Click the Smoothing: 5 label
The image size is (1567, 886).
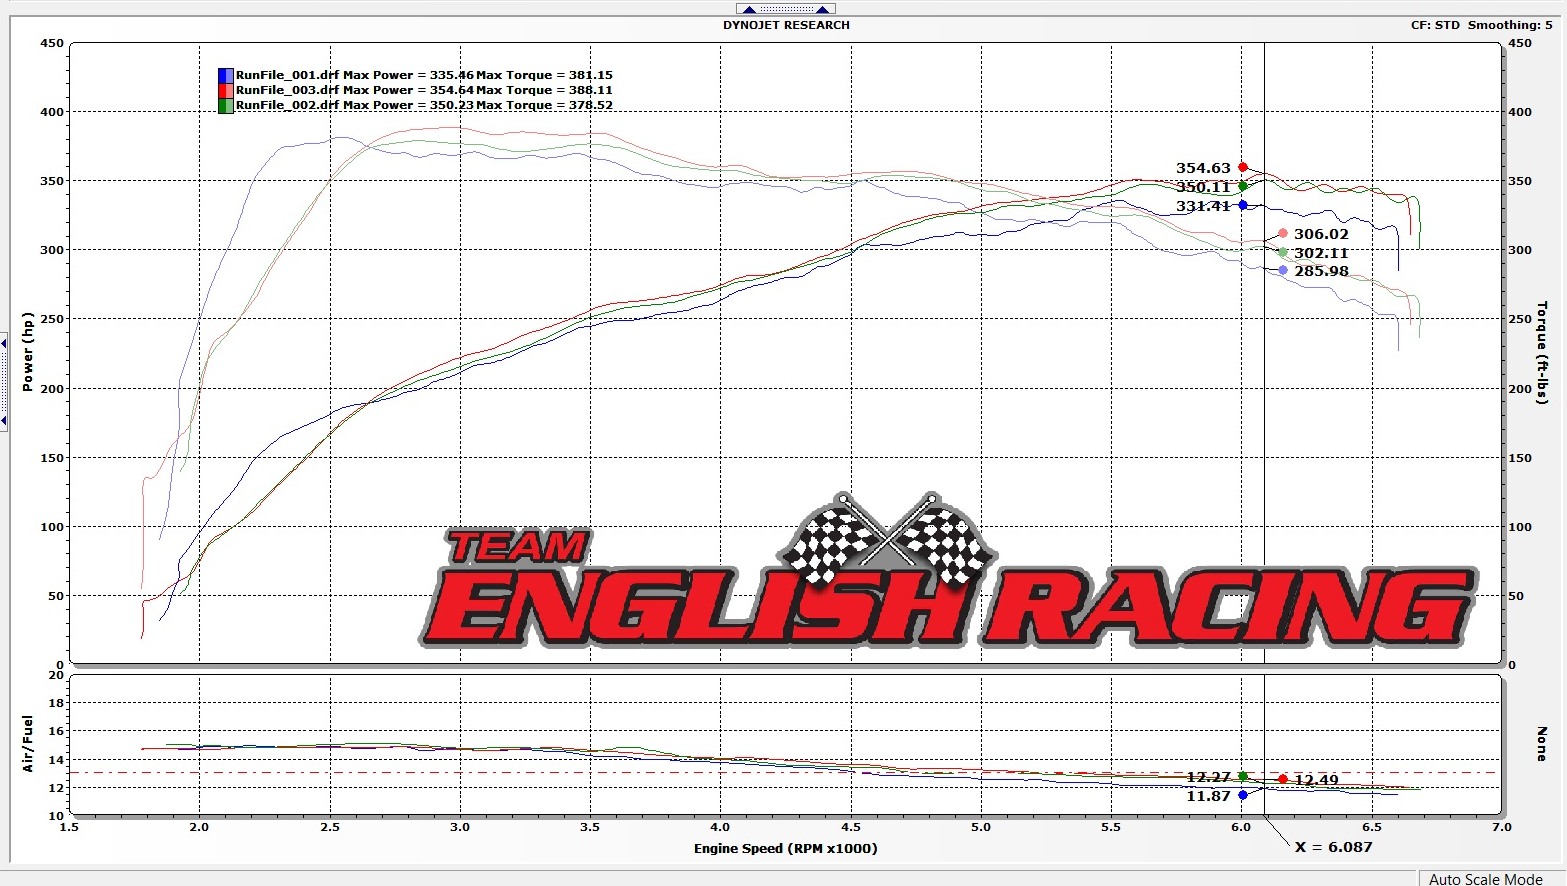point(1510,25)
